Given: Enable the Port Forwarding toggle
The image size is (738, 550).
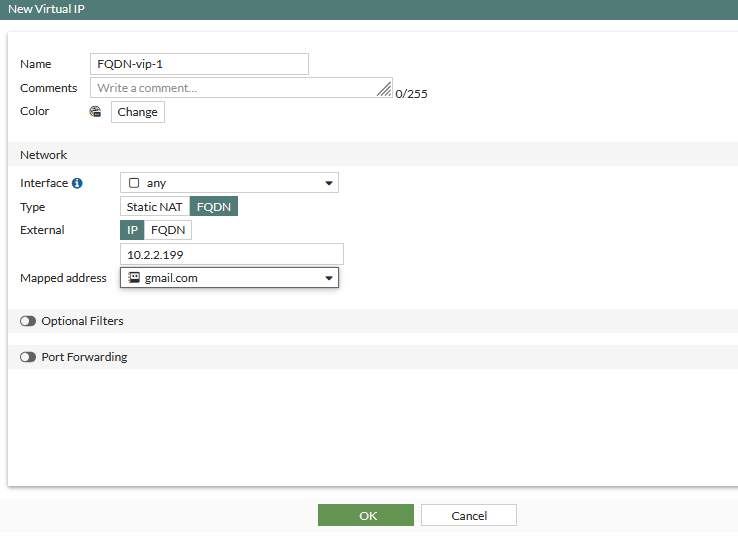Looking at the screenshot, I should click(28, 357).
